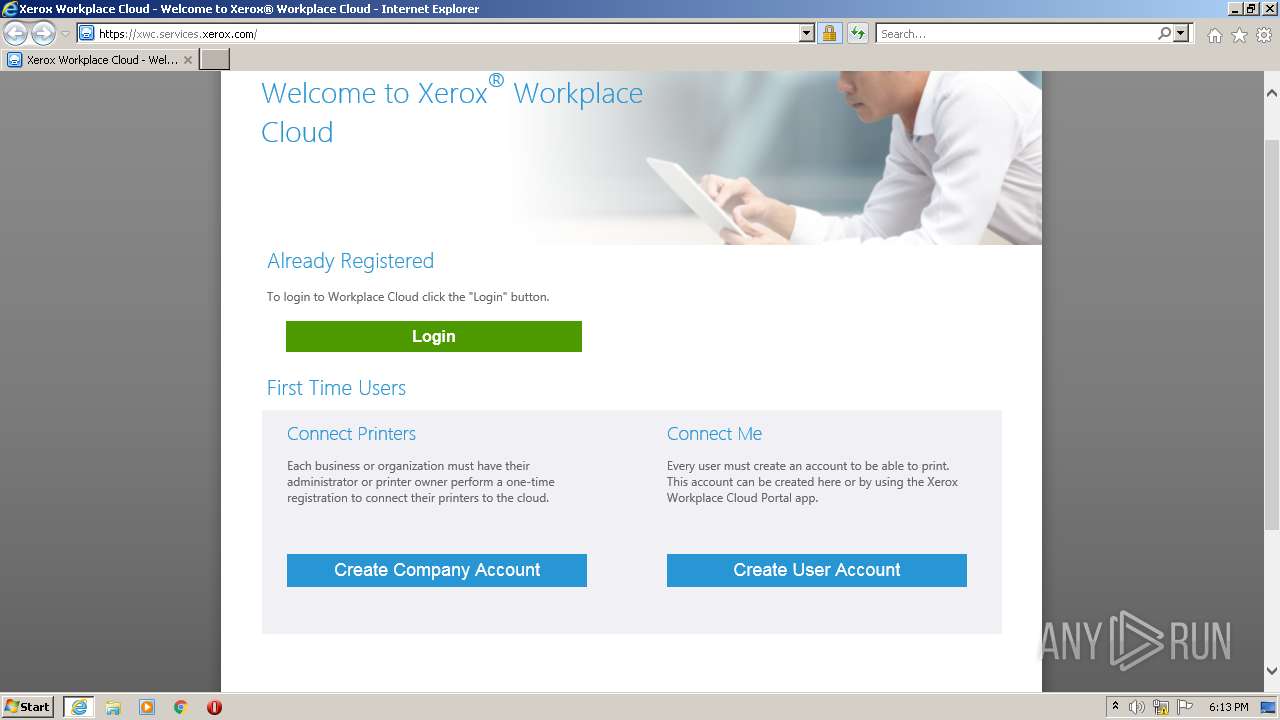
Task: Open the network tray icon
Action: coord(1161,707)
